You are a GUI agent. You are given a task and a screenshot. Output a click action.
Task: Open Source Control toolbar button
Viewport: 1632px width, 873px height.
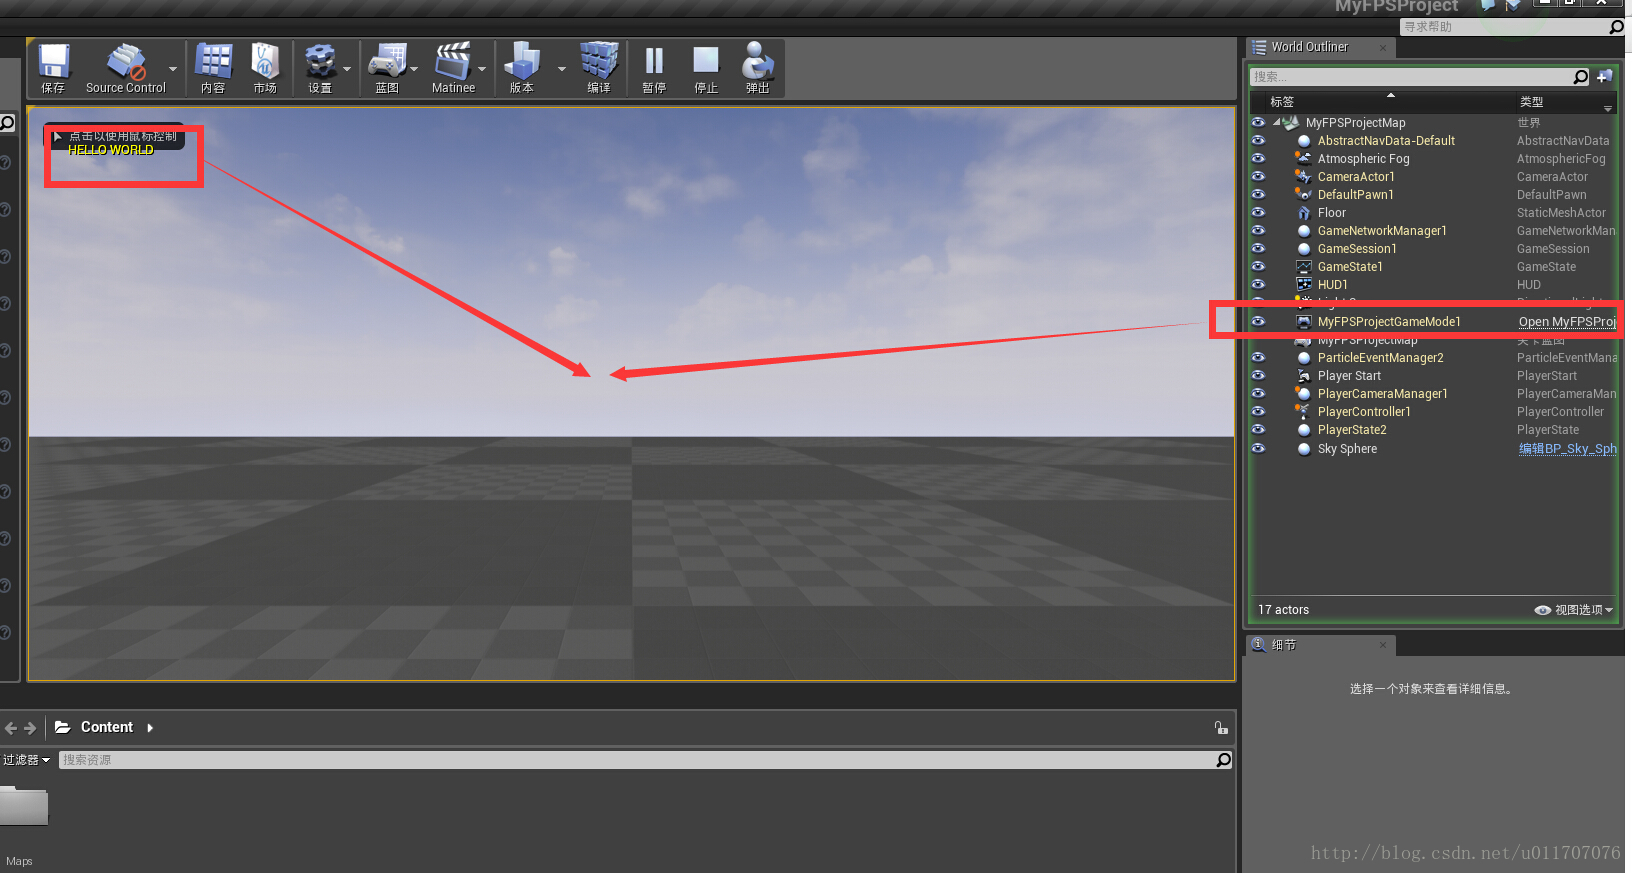tap(126, 68)
